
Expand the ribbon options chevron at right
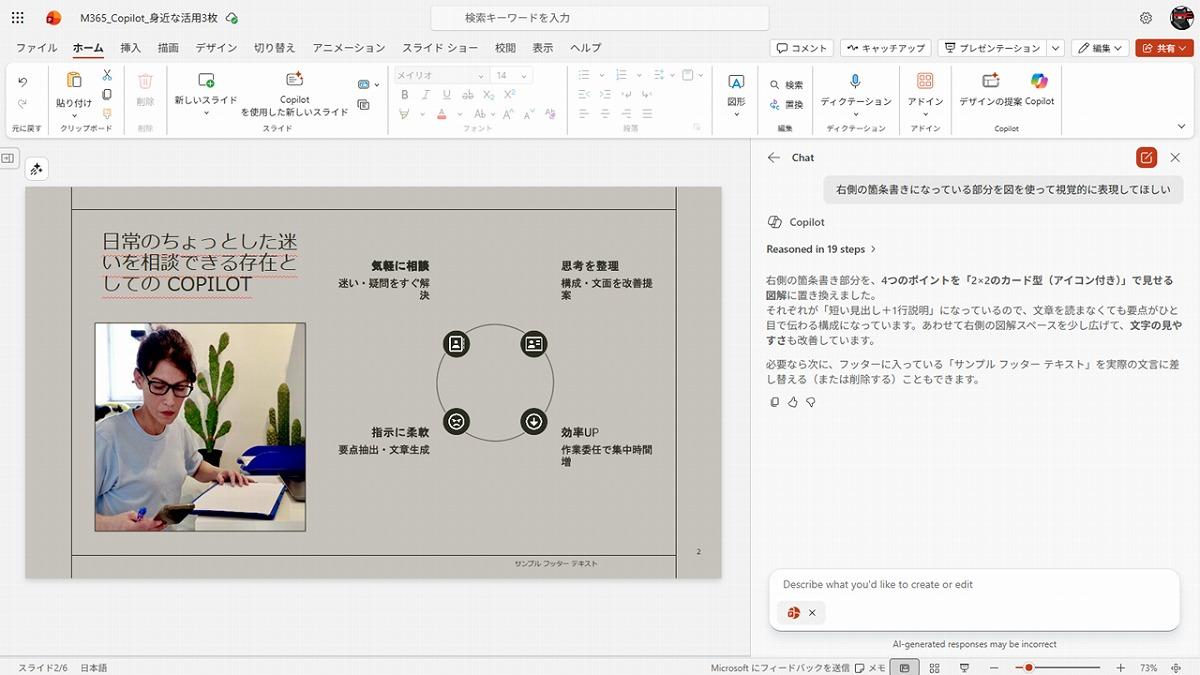(1181, 127)
